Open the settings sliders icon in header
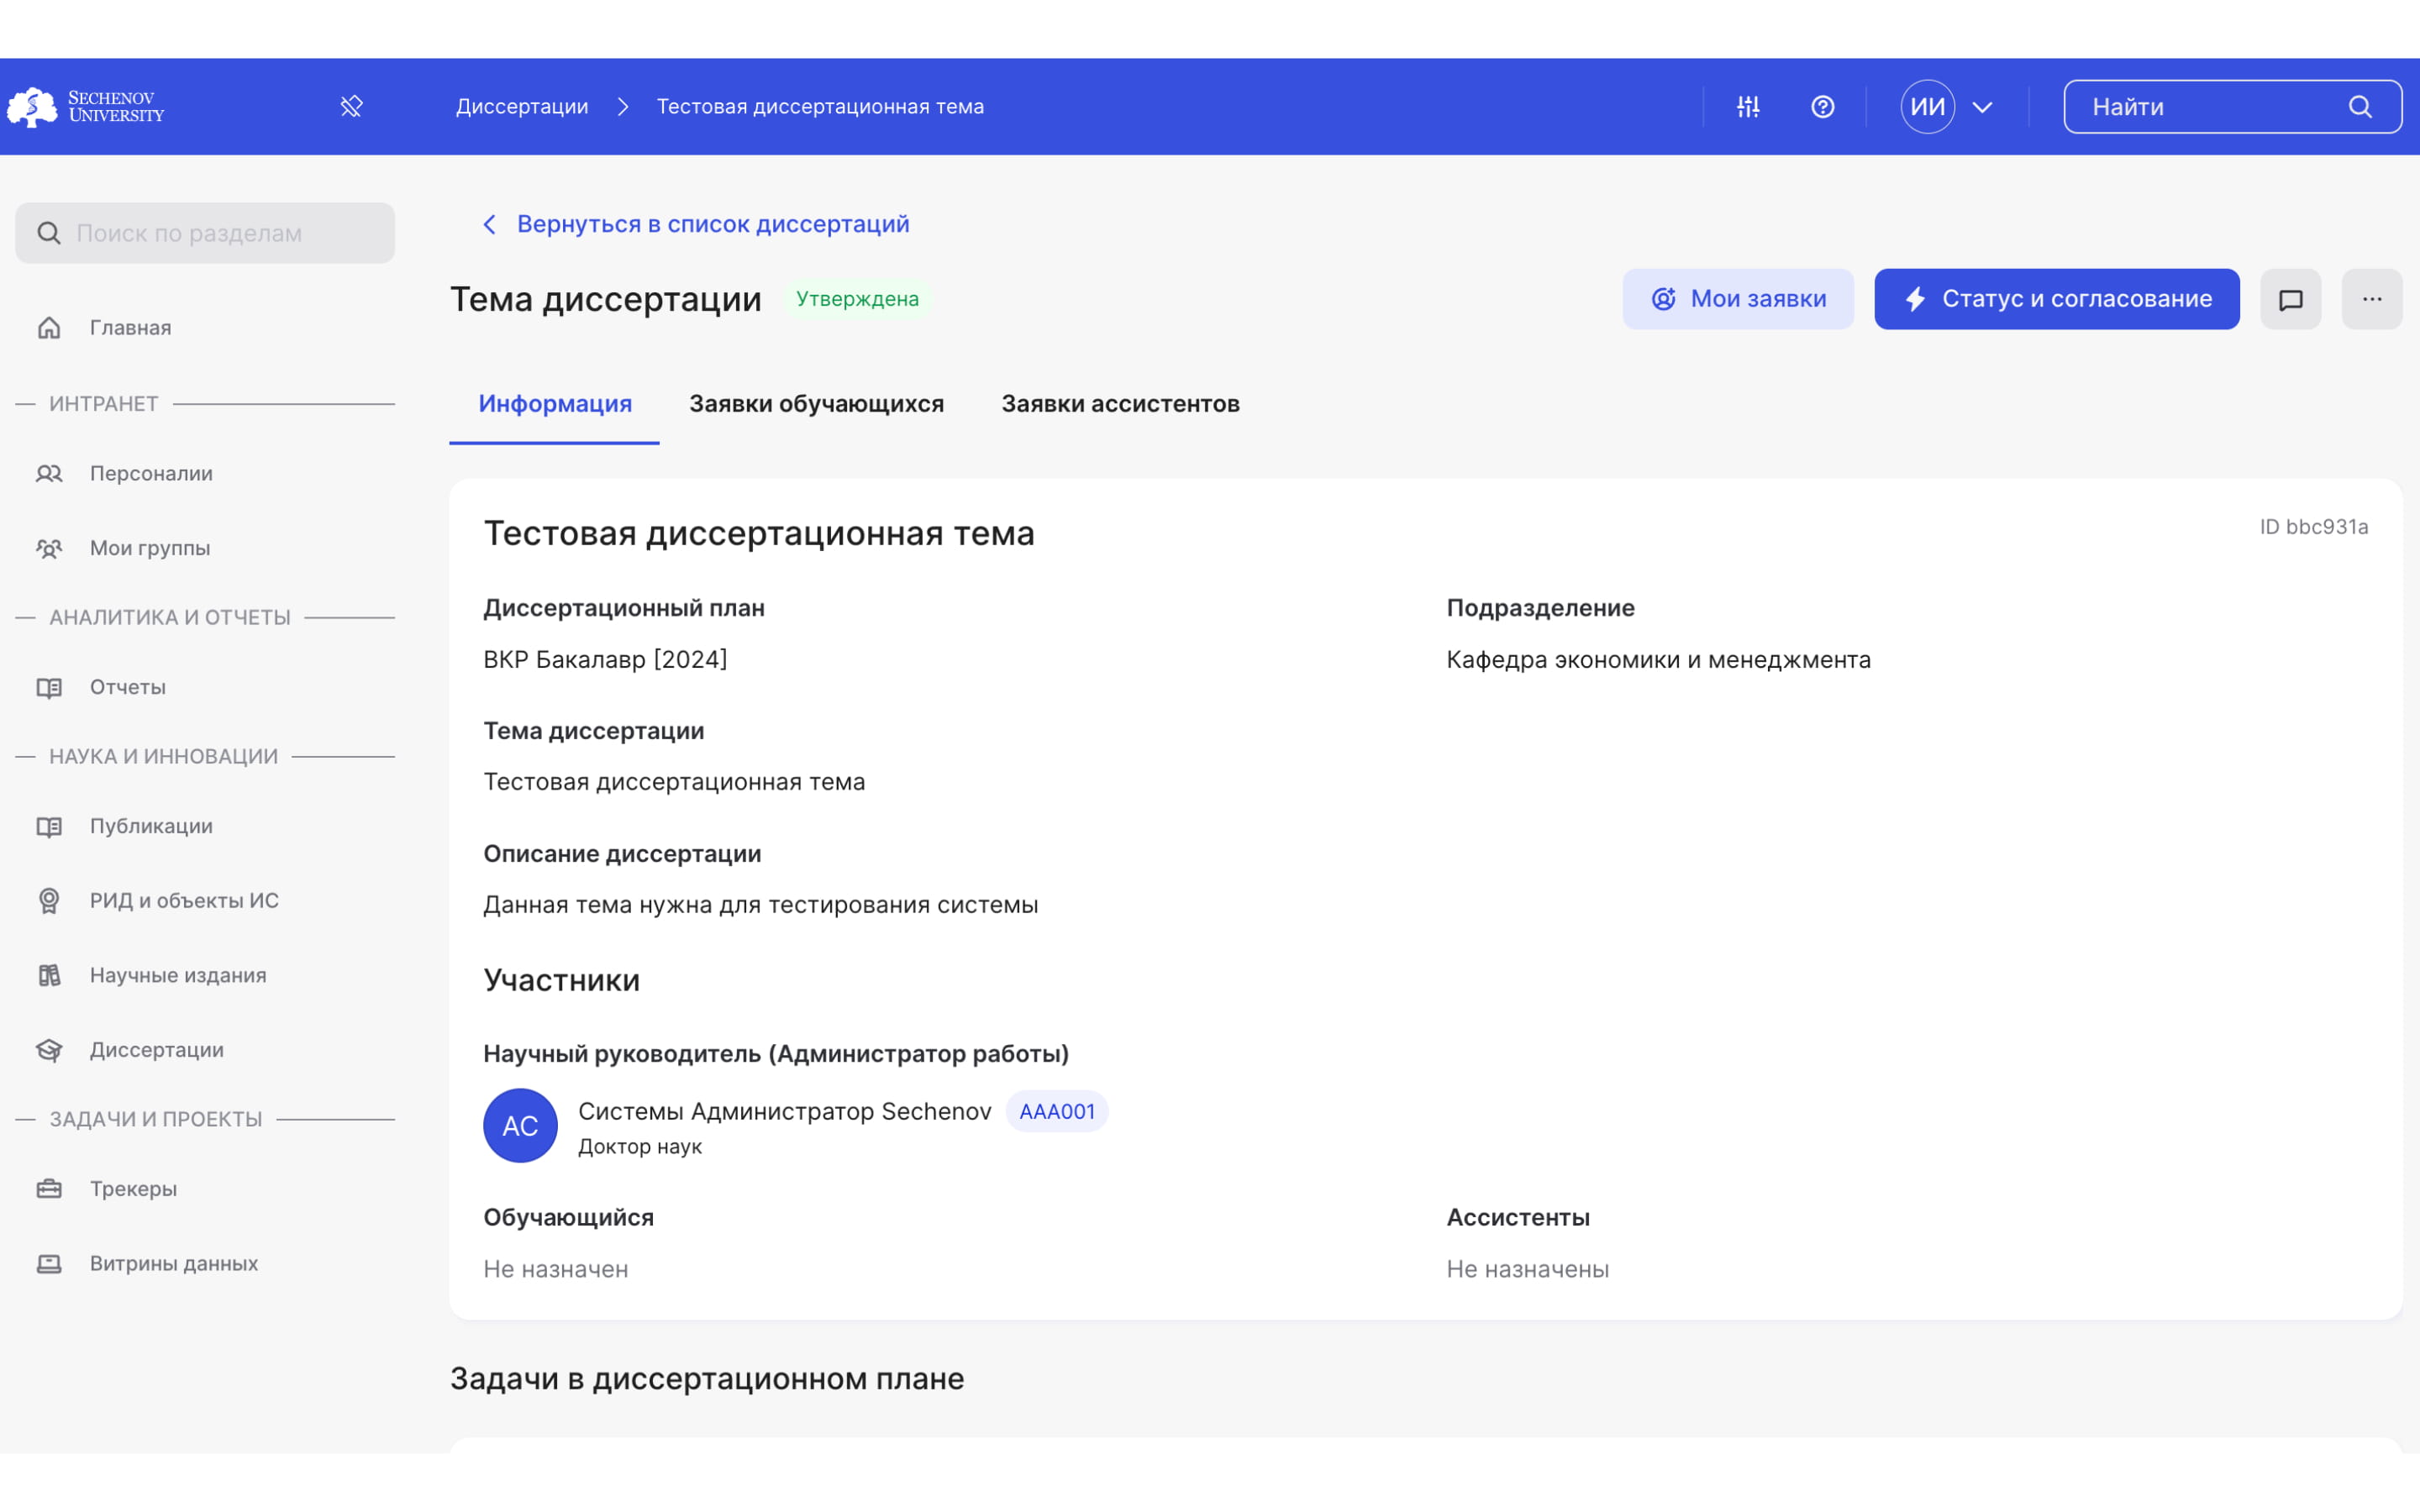Viewport: 2420px width, 1512px height. (x=1748, y=107)
